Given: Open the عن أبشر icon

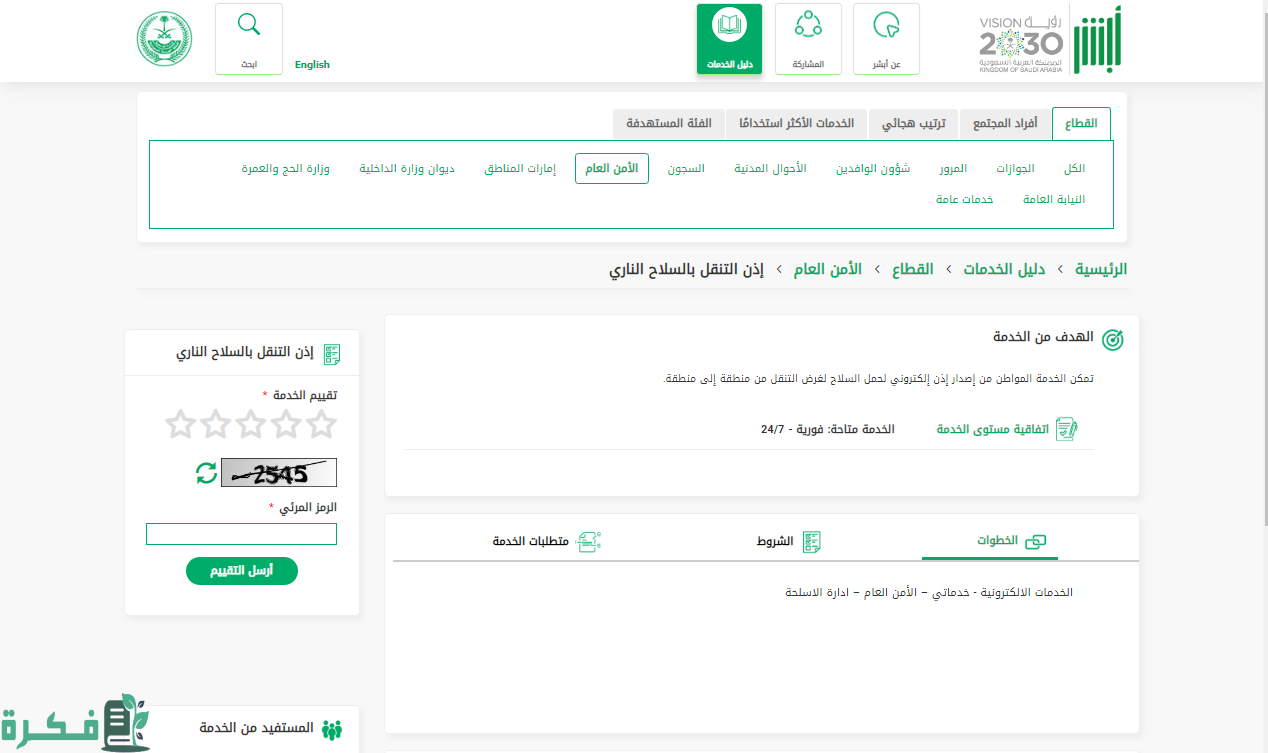Looking at the screenshot, I should click(x=885, y=26).
